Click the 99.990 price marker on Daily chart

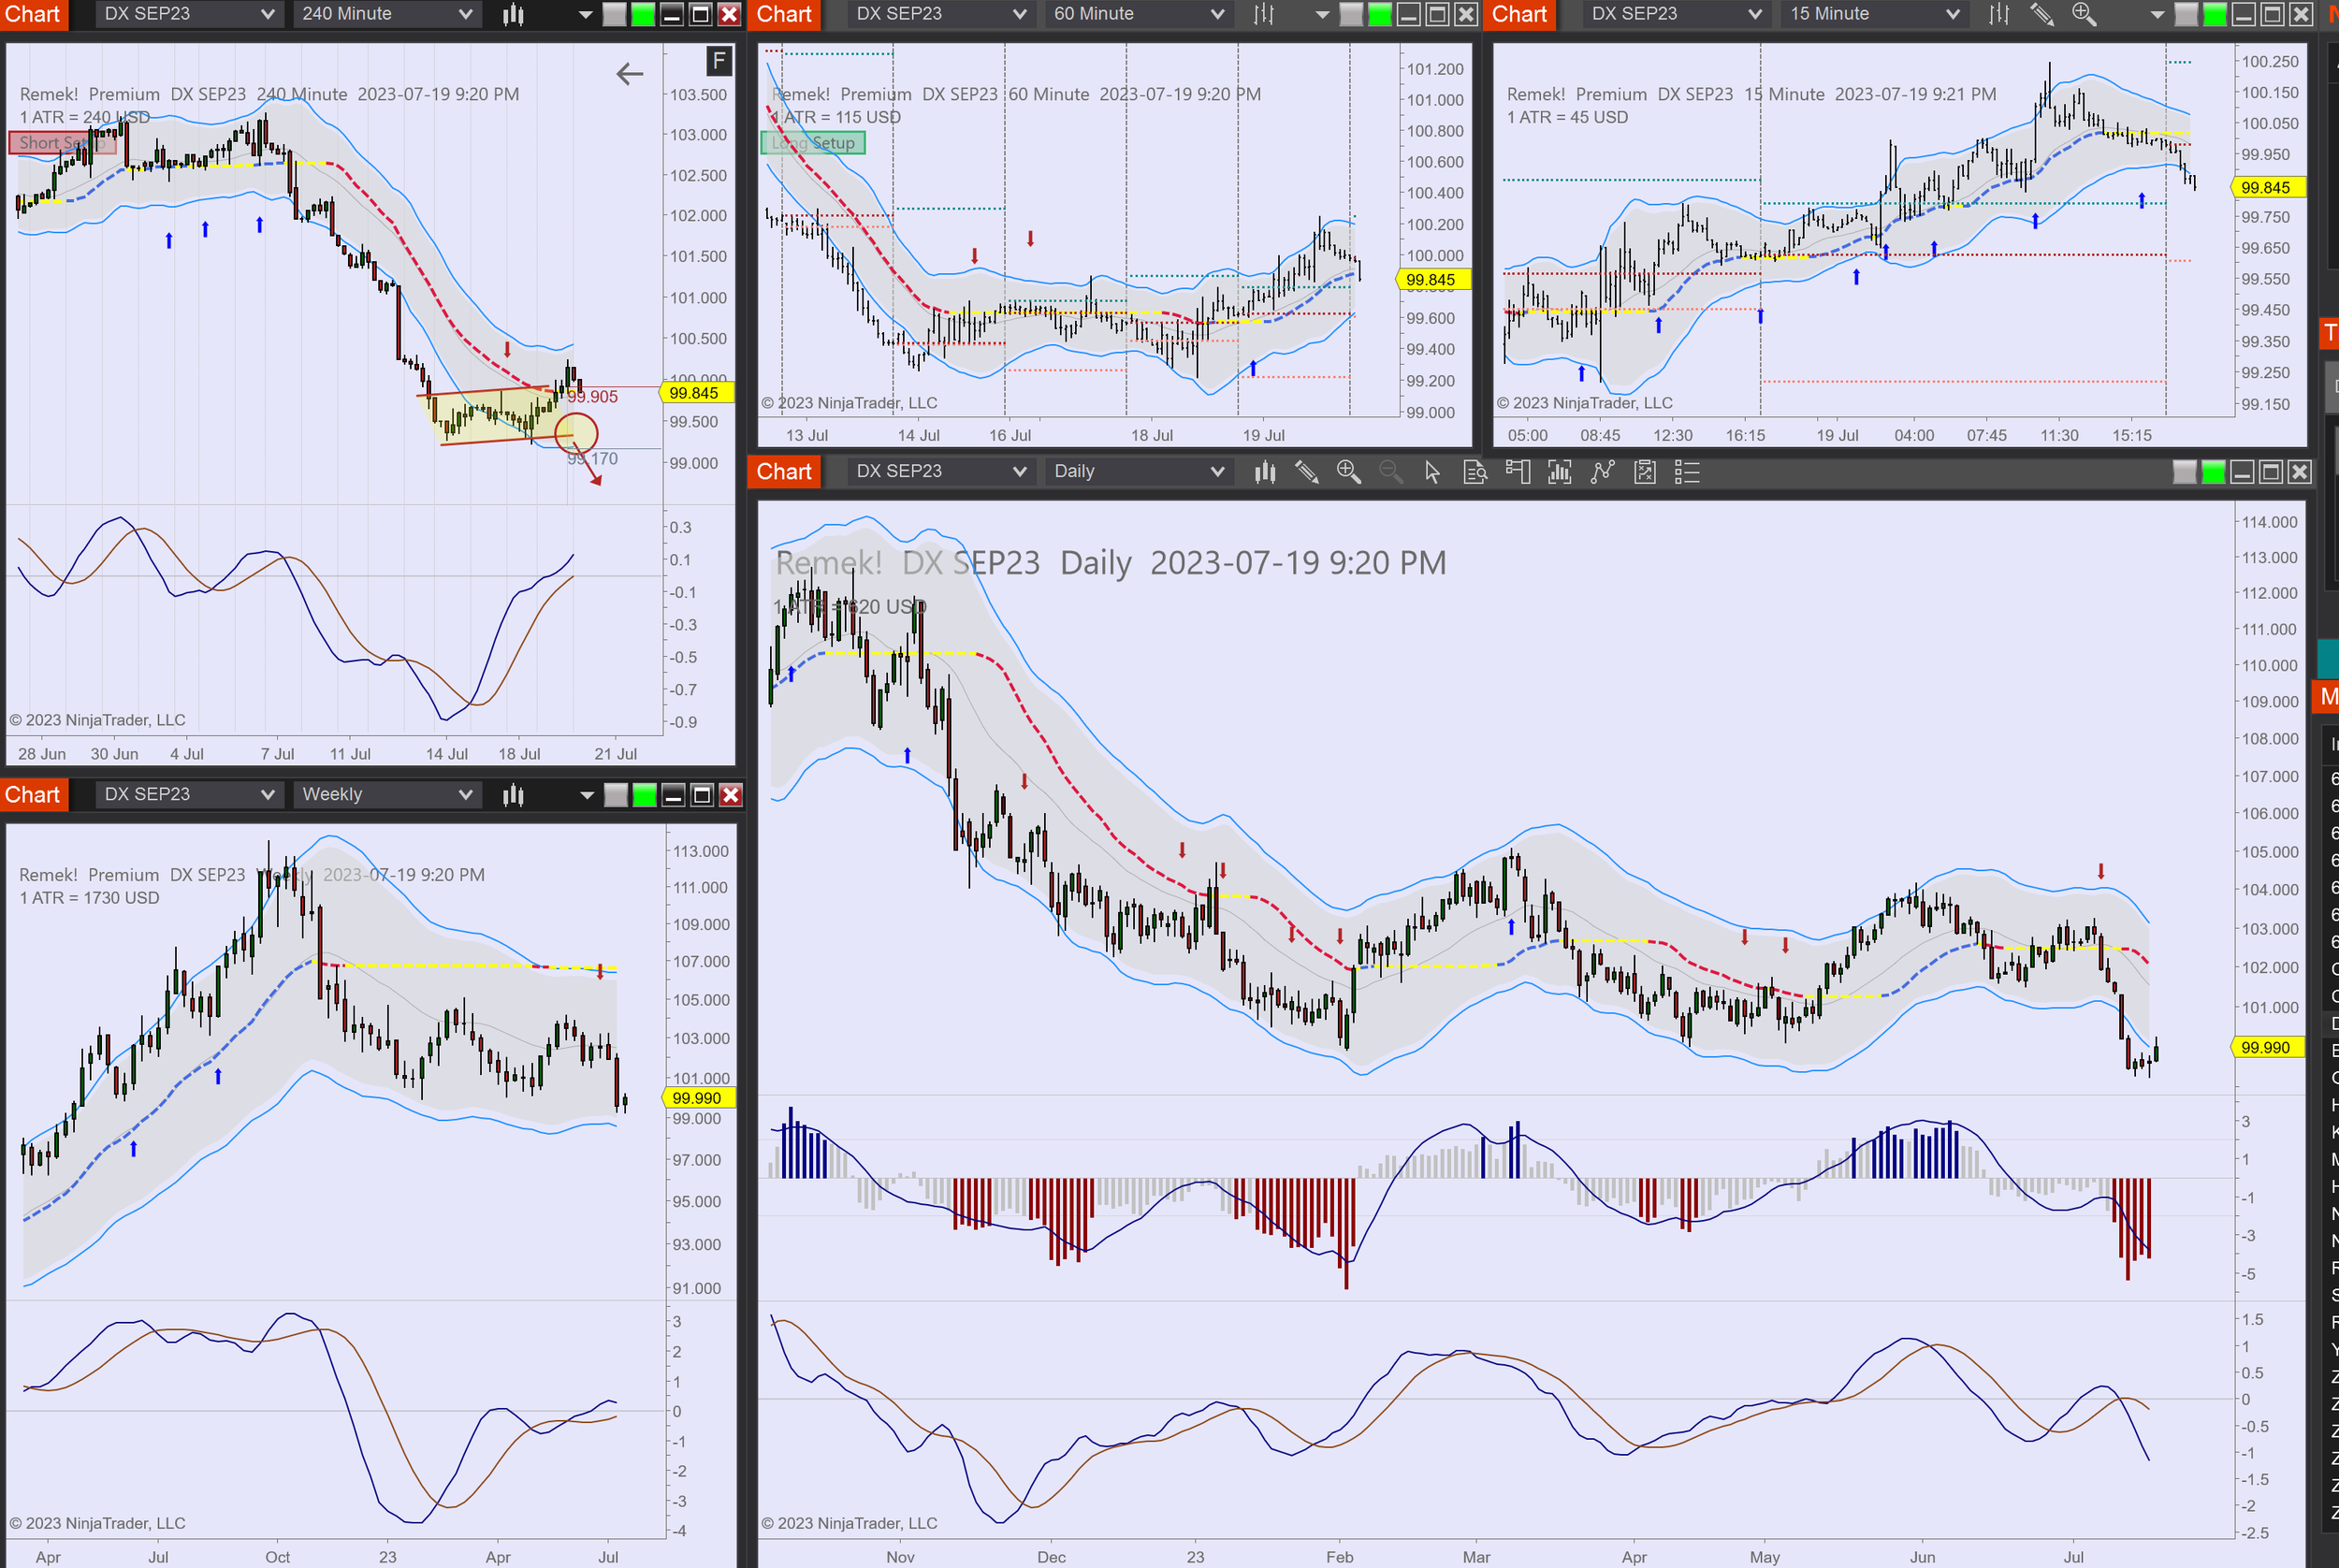click(2265, 1047)
